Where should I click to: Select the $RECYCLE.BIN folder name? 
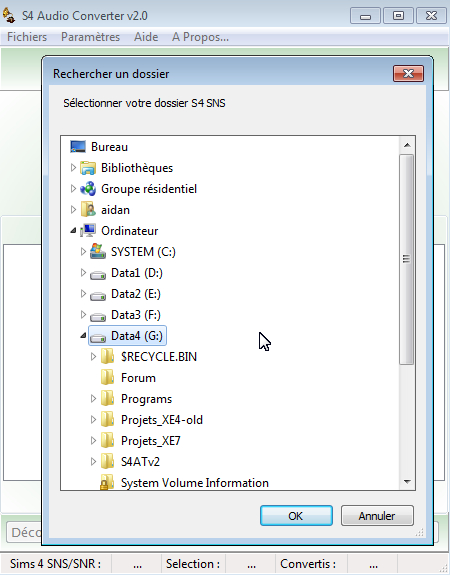click(159, 357)
